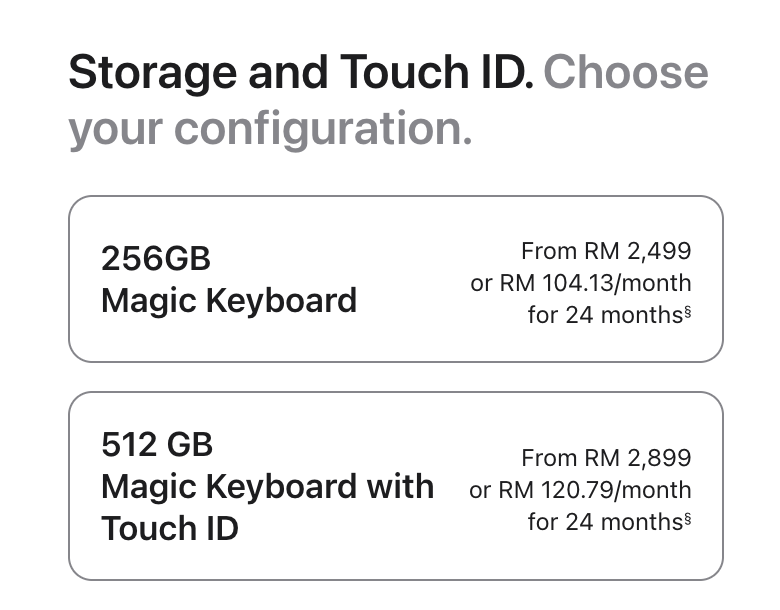Screen dimensions: 780x610
Task: Click "Magic Keyboard" in the 256GB card
Action: click(229, 300)
